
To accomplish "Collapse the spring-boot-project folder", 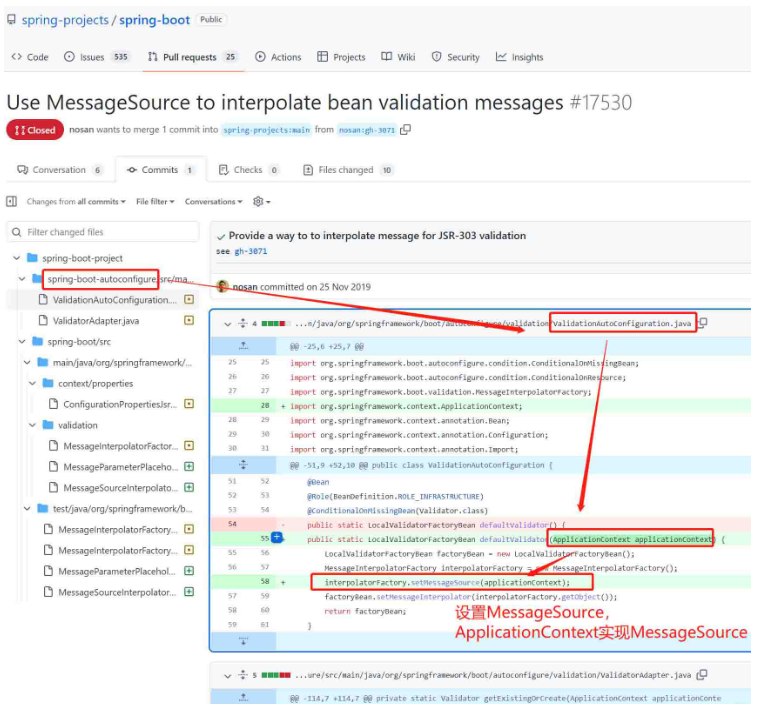I will (x=17, y=258).
